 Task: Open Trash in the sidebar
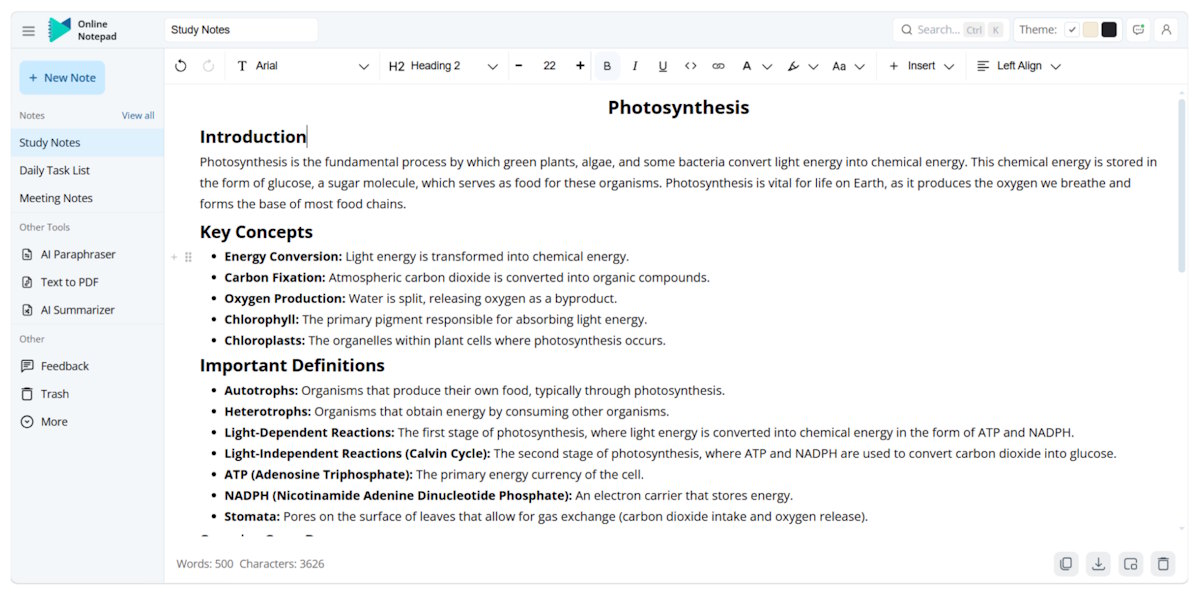point(88,395)
